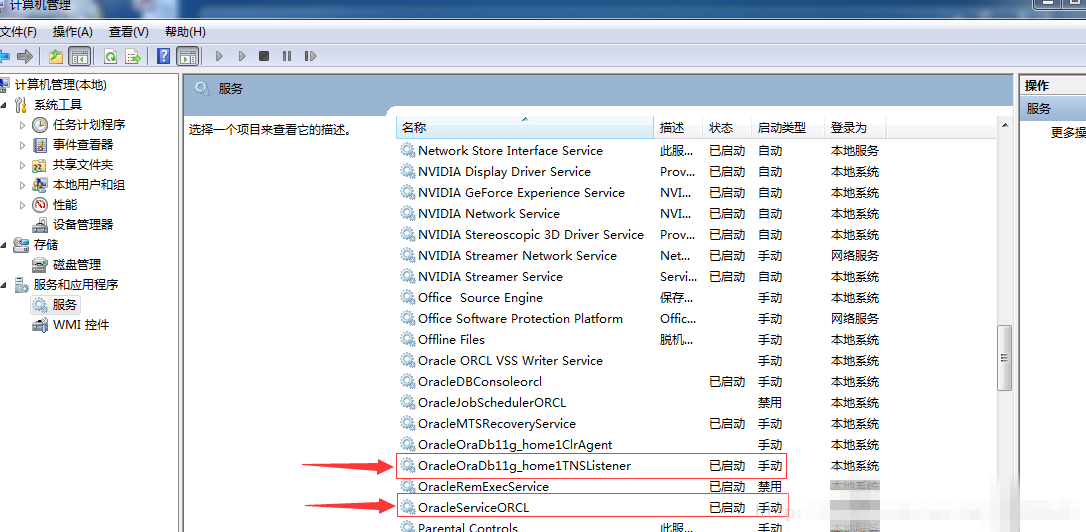Expand the 任务计划程序 tree node
This screenshot has height=532, width=1086.
coord(23,125)
